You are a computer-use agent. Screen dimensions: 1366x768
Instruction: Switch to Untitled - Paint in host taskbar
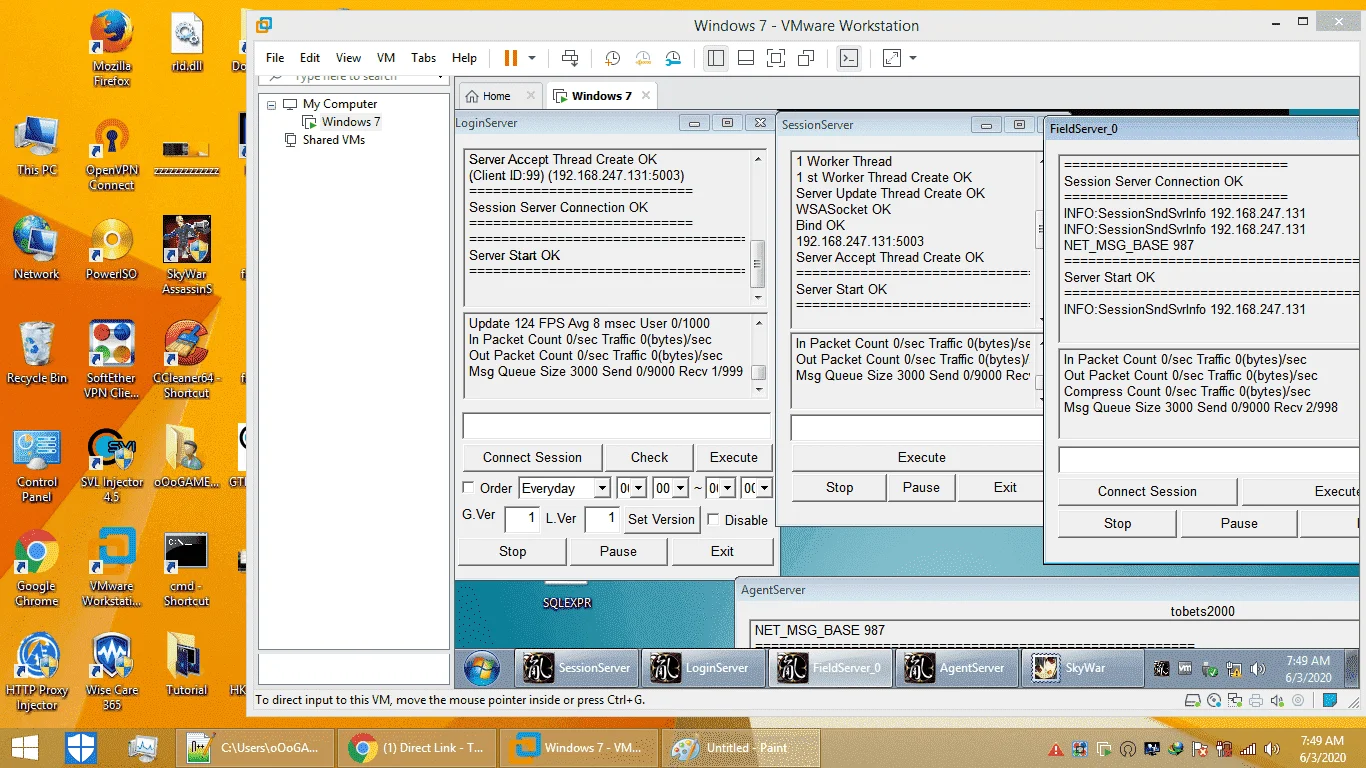click(x=741, y=748)
